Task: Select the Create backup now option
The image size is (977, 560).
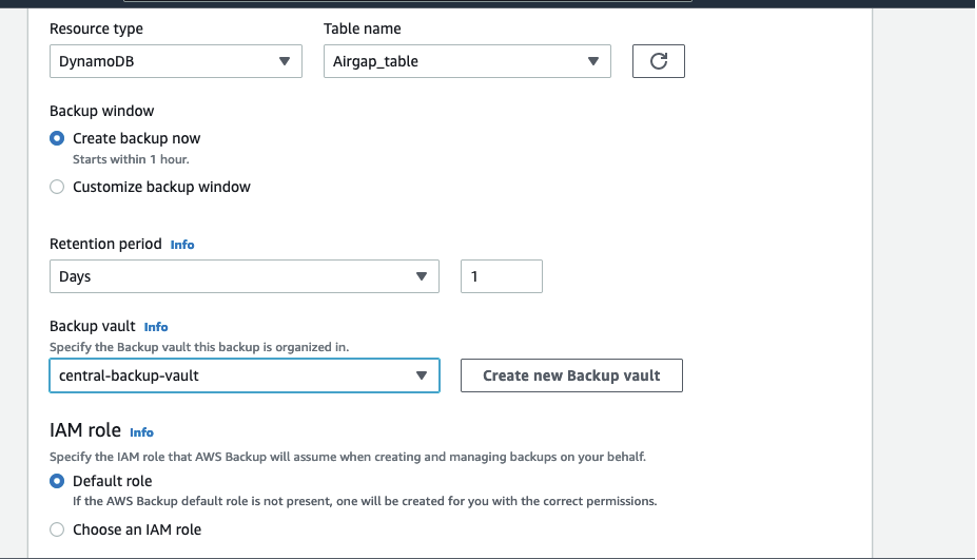Action: coord(57,138)
